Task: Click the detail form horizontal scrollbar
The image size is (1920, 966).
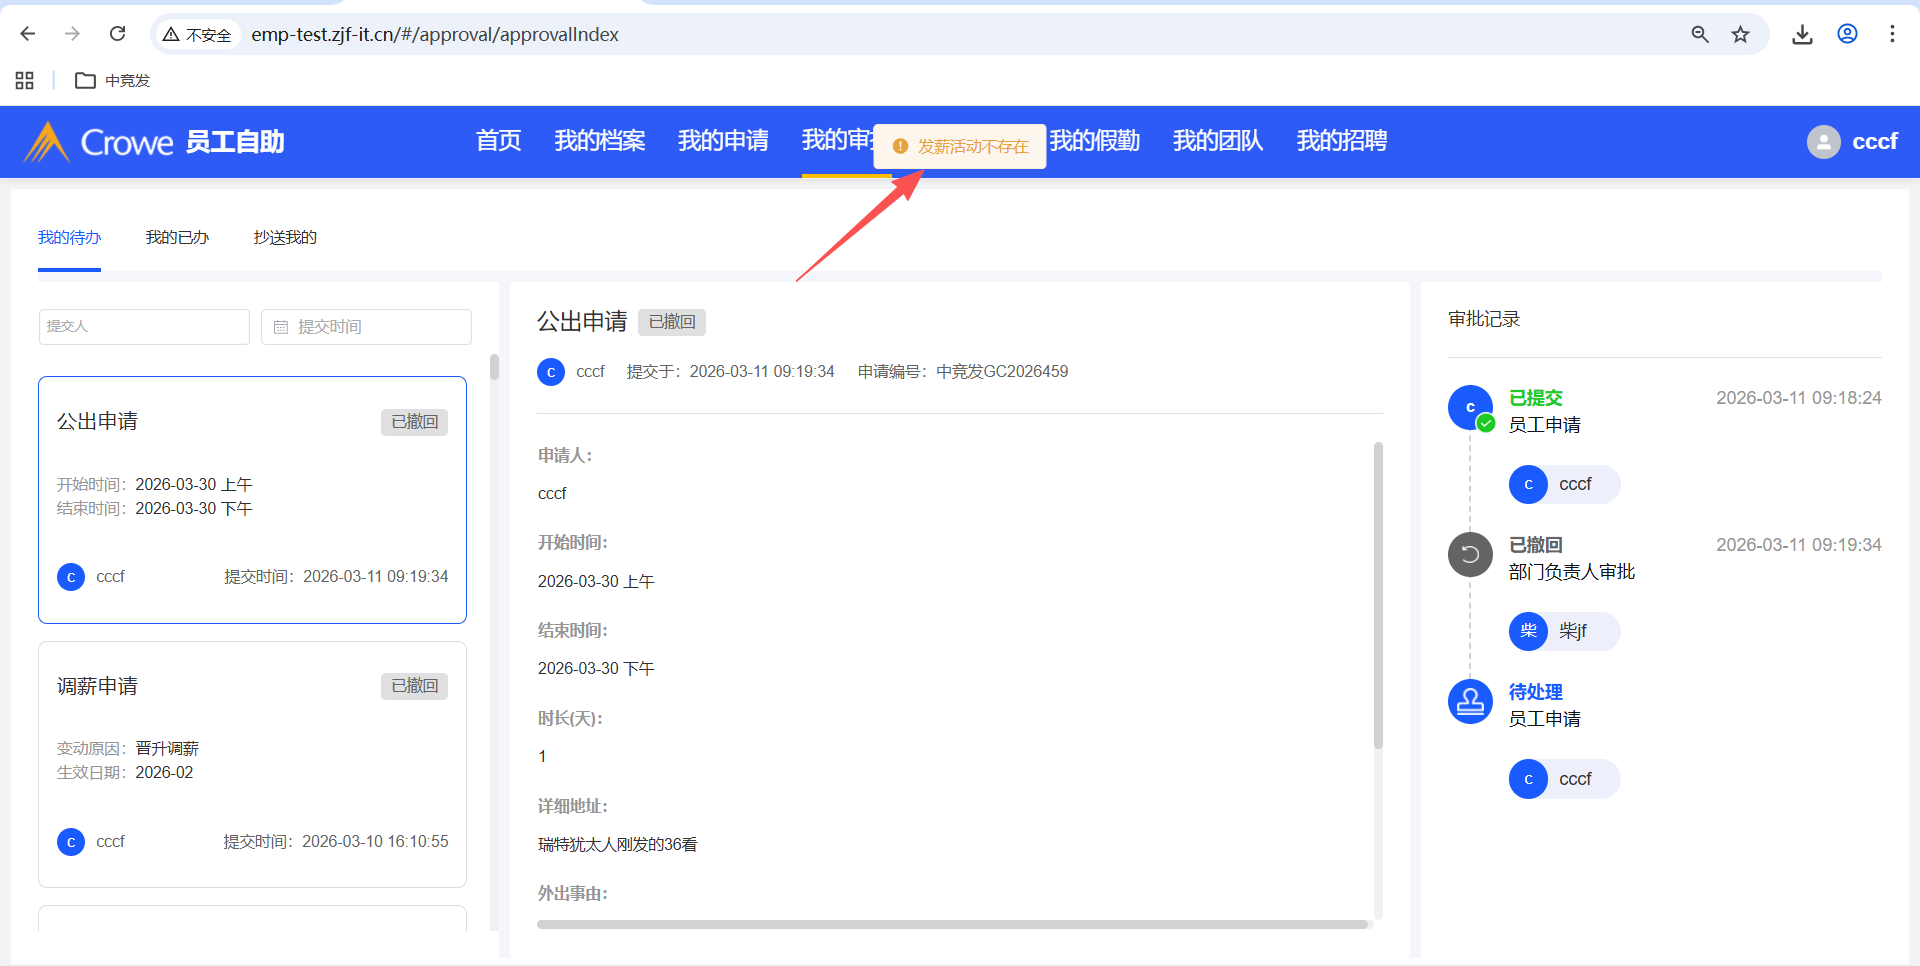Action: pos(952,924)
